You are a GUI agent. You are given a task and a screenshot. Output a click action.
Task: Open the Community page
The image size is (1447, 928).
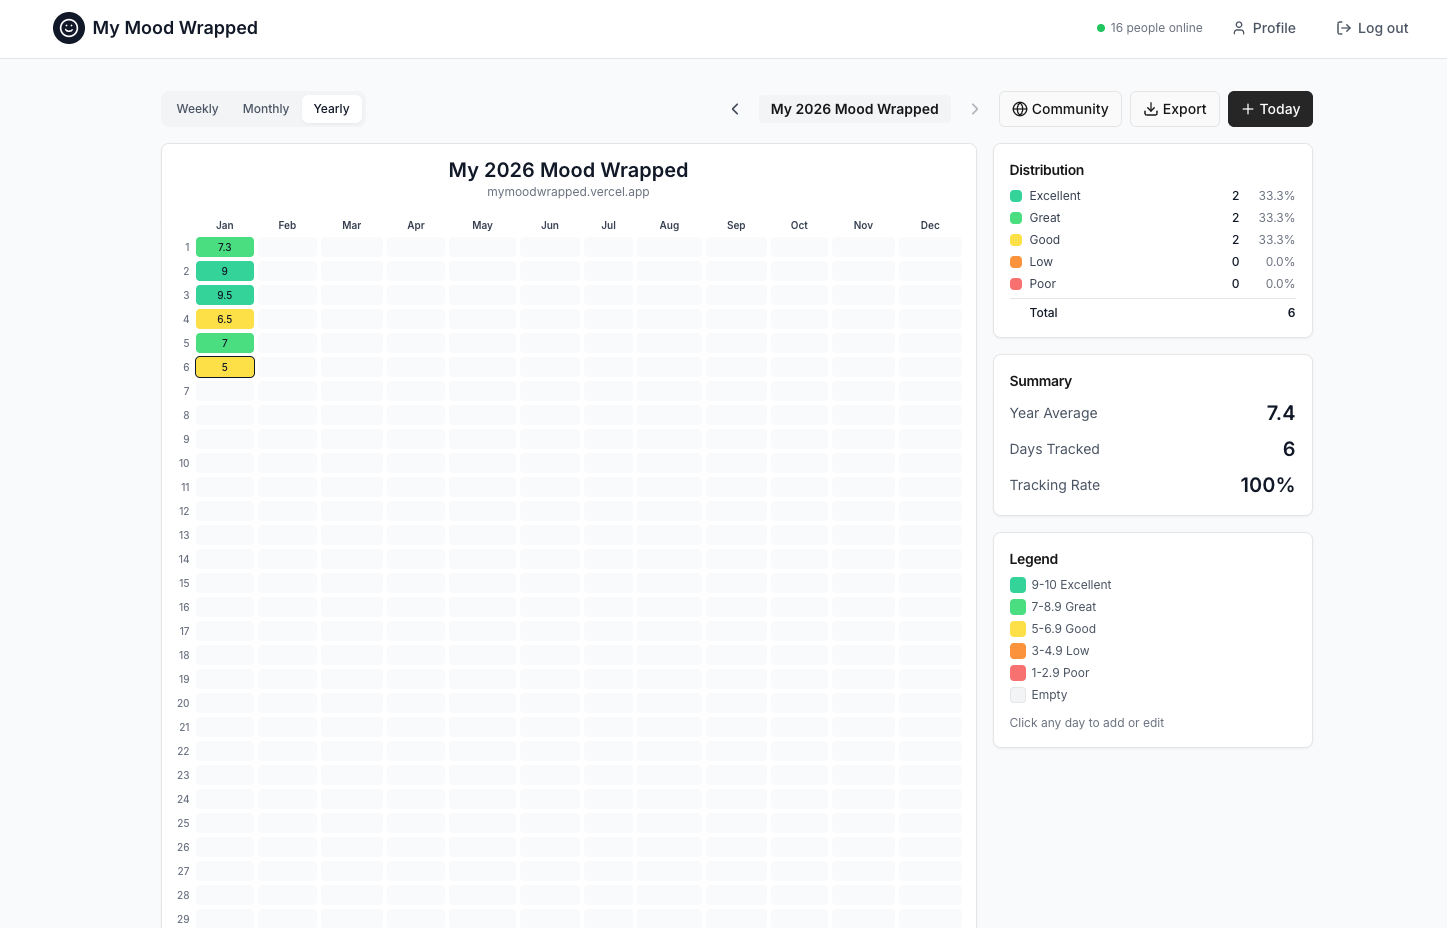pos(1060,109)
